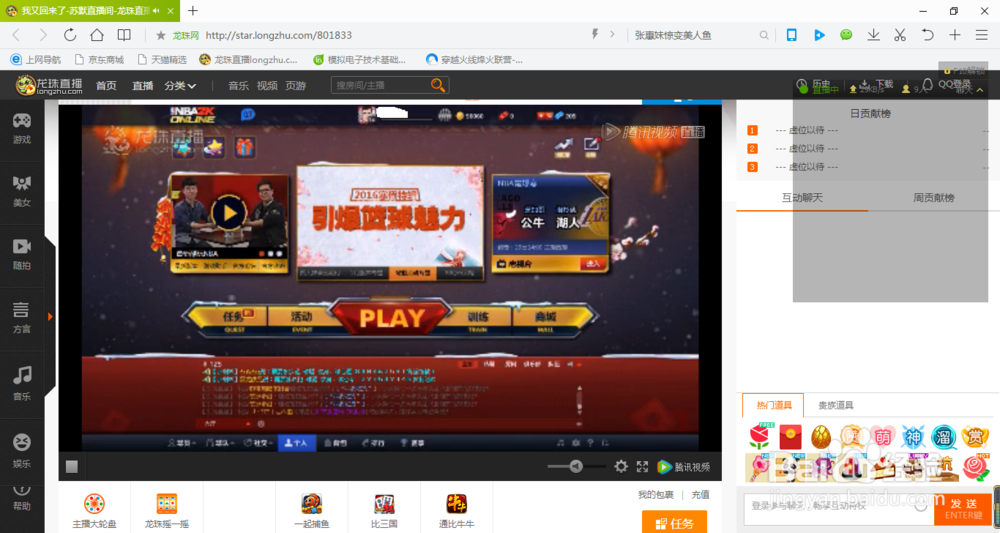Open the 随拍 camera sidebar category
Screen dimensions: 1000x533
pos(22,254)
